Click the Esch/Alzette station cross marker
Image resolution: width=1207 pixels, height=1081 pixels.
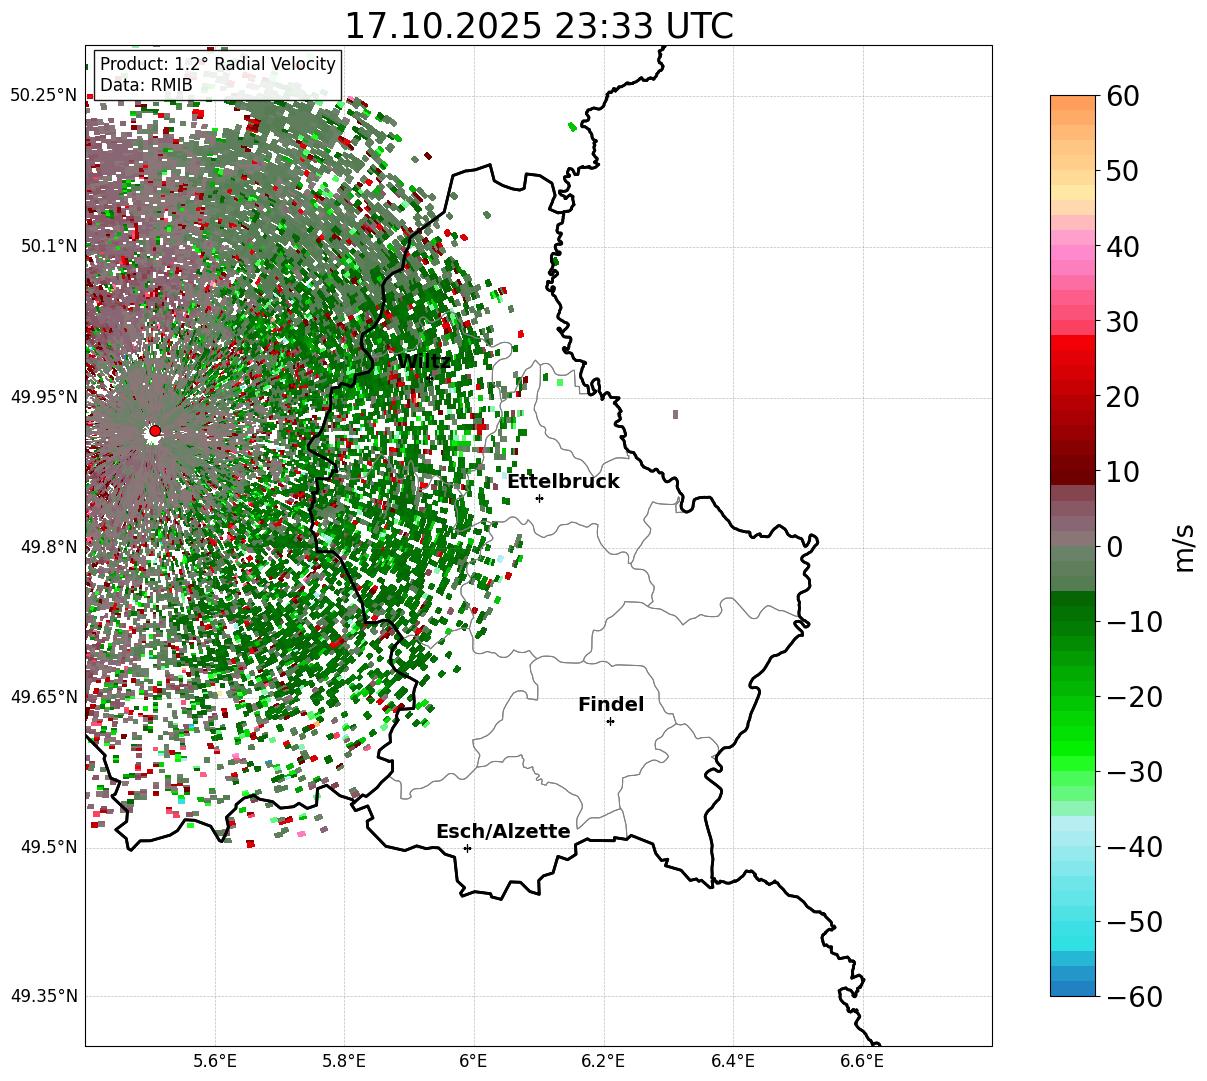(x=467, y=848)
